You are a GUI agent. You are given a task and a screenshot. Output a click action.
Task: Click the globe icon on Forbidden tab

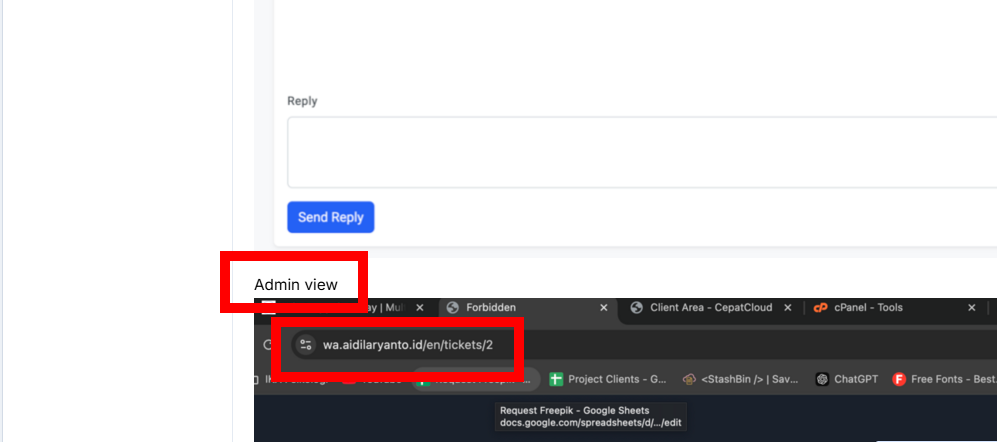click(453, 308)
